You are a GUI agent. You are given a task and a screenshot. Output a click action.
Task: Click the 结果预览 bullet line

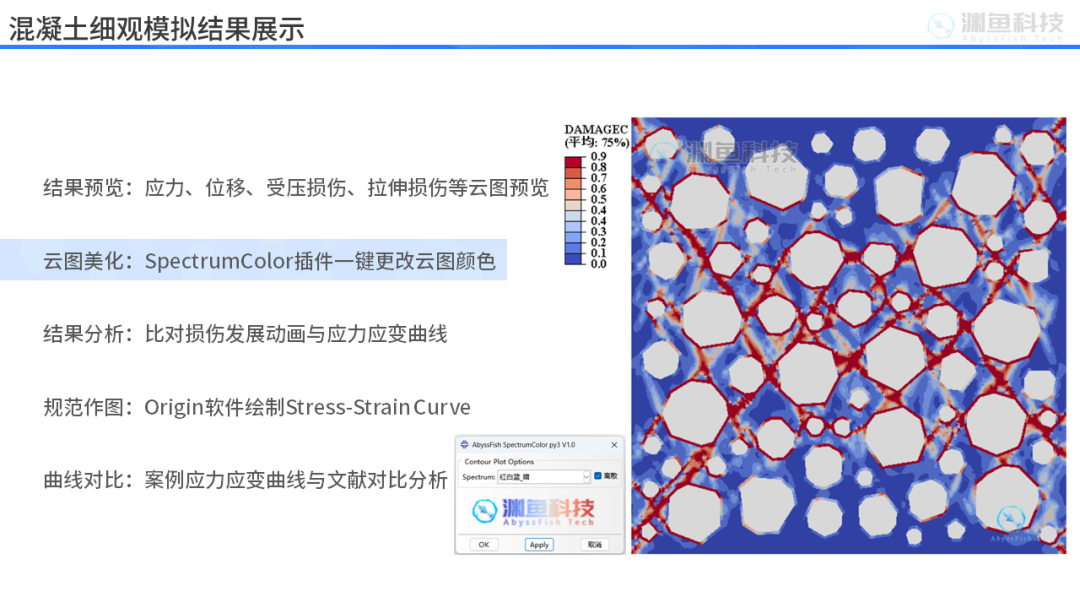click(x=295, y=187)
